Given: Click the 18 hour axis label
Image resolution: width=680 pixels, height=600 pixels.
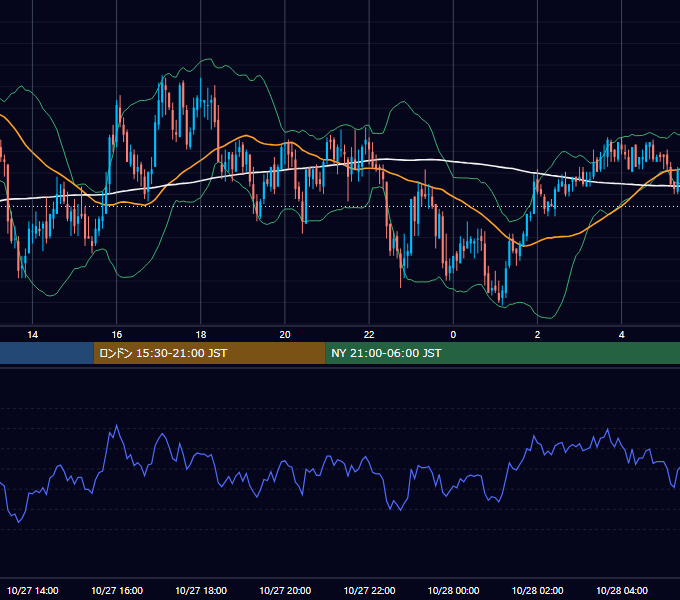Looking at the screenshot, I should click(201, 335).
